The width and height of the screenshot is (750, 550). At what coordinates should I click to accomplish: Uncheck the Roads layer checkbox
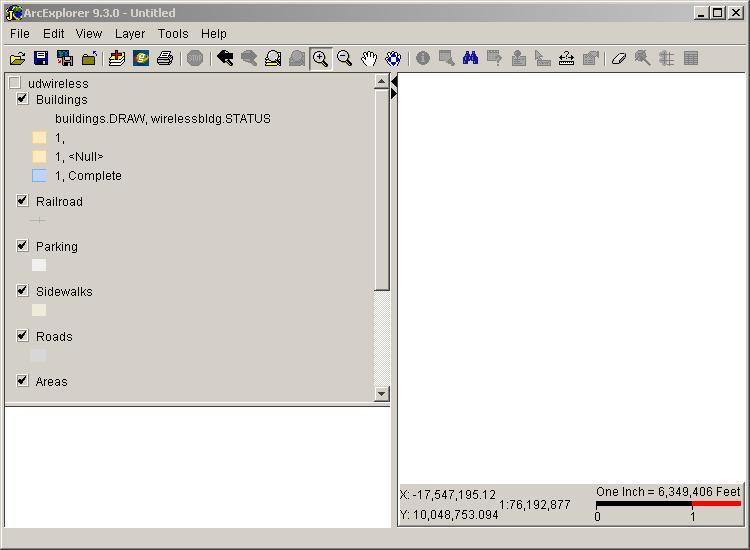[22, 336]
